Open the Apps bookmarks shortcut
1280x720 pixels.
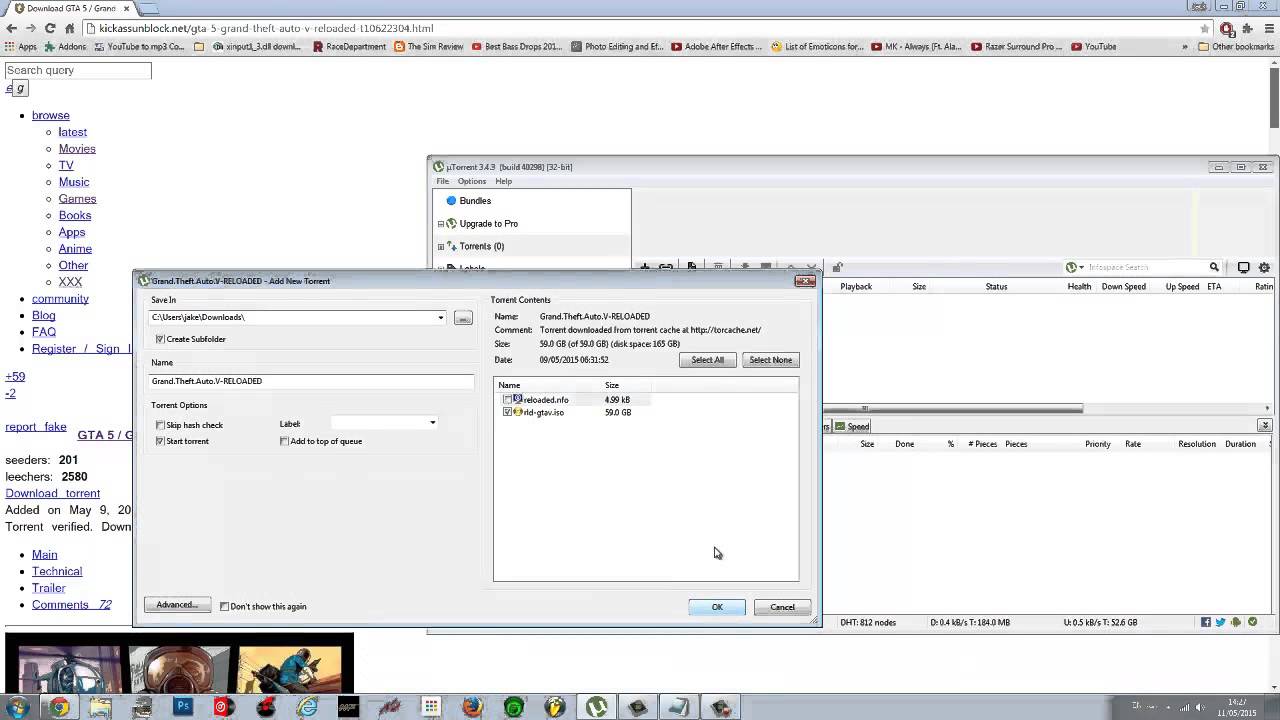(21, 46)
